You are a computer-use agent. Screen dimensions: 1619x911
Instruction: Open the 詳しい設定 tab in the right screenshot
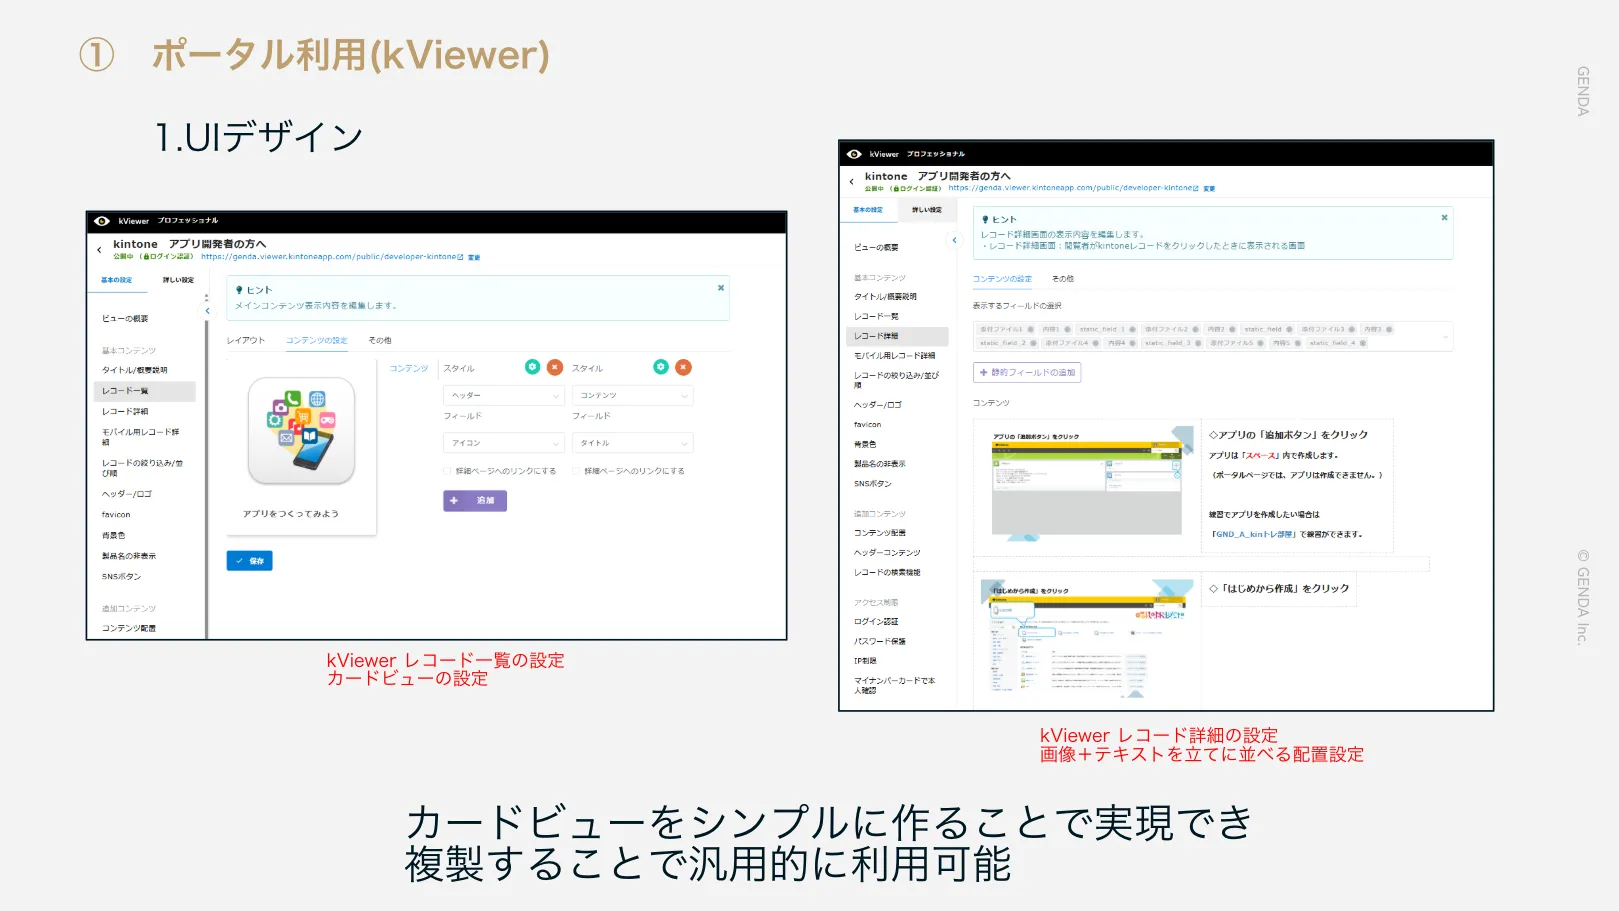click(926, 210)
